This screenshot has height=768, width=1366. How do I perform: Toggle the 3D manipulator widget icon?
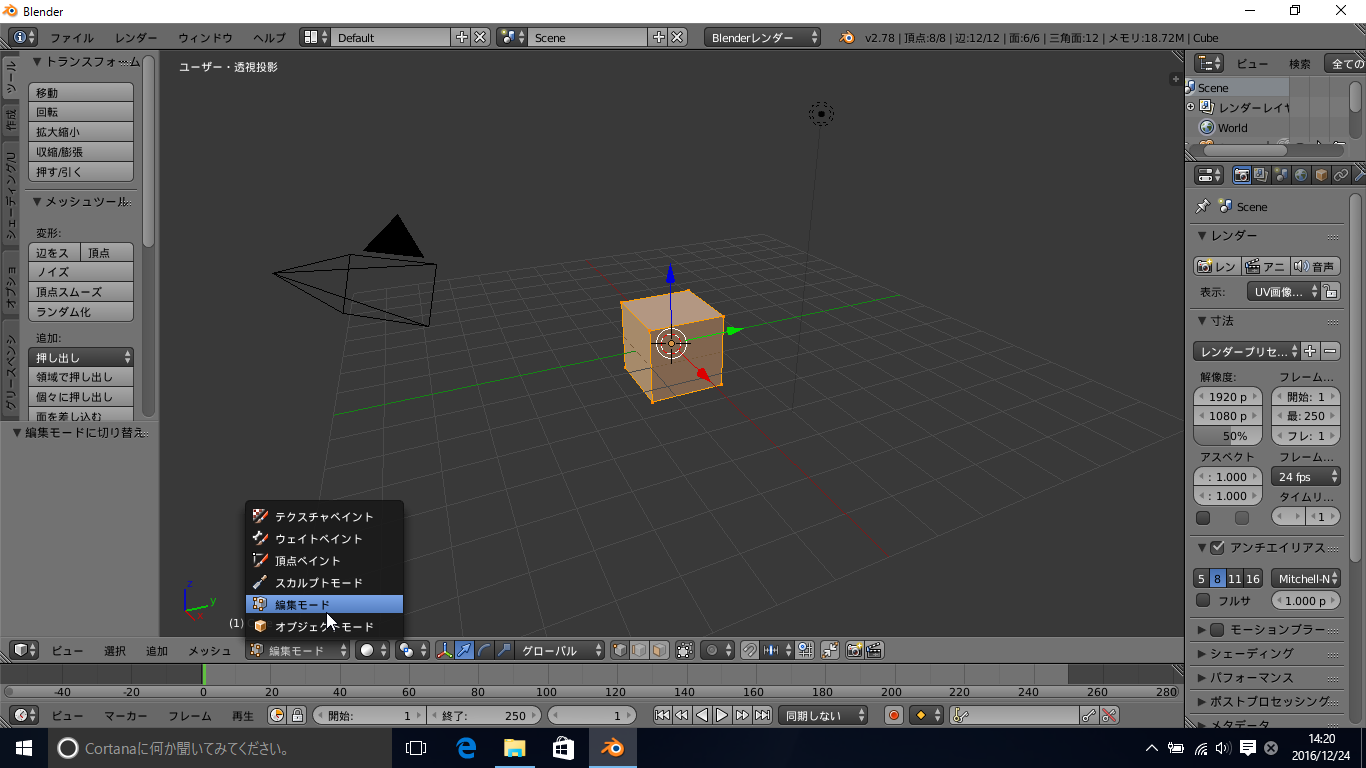click(445, 650)
